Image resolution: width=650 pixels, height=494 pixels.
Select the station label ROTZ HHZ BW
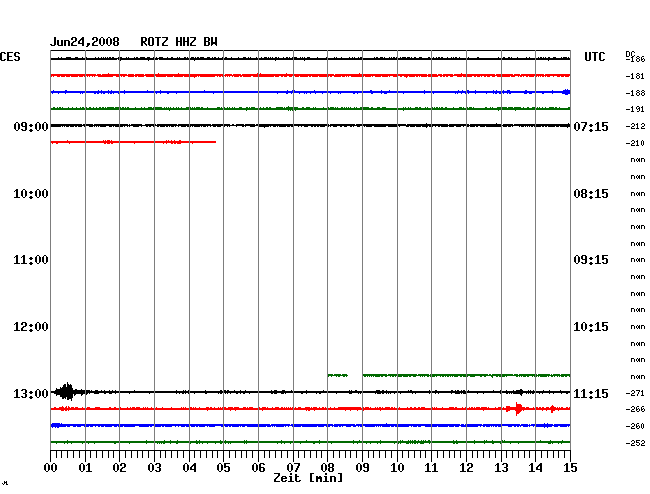click(179, 42)
